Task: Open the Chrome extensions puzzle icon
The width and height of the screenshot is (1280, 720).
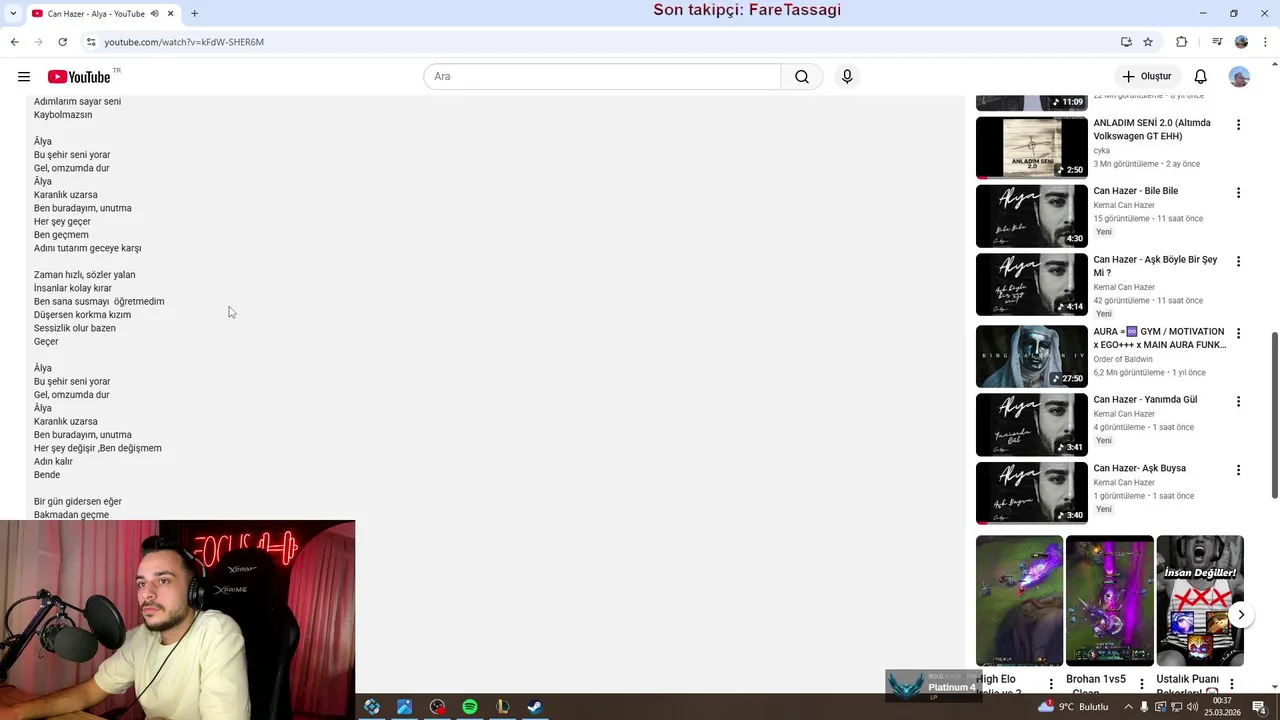Action: 1181,42
